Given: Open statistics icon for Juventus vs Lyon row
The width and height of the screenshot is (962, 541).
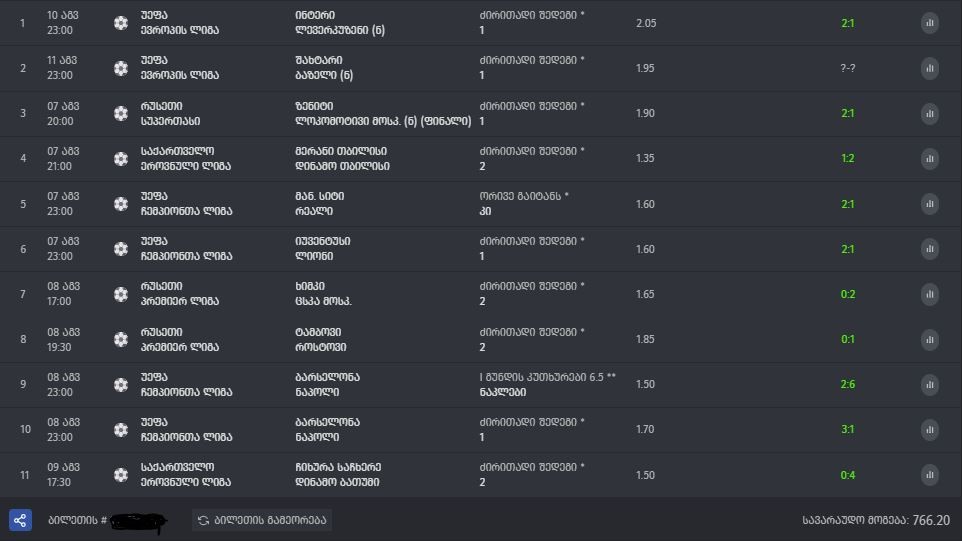Looking at the screenshot, I should pyautogui.click(x=929, y=249).
